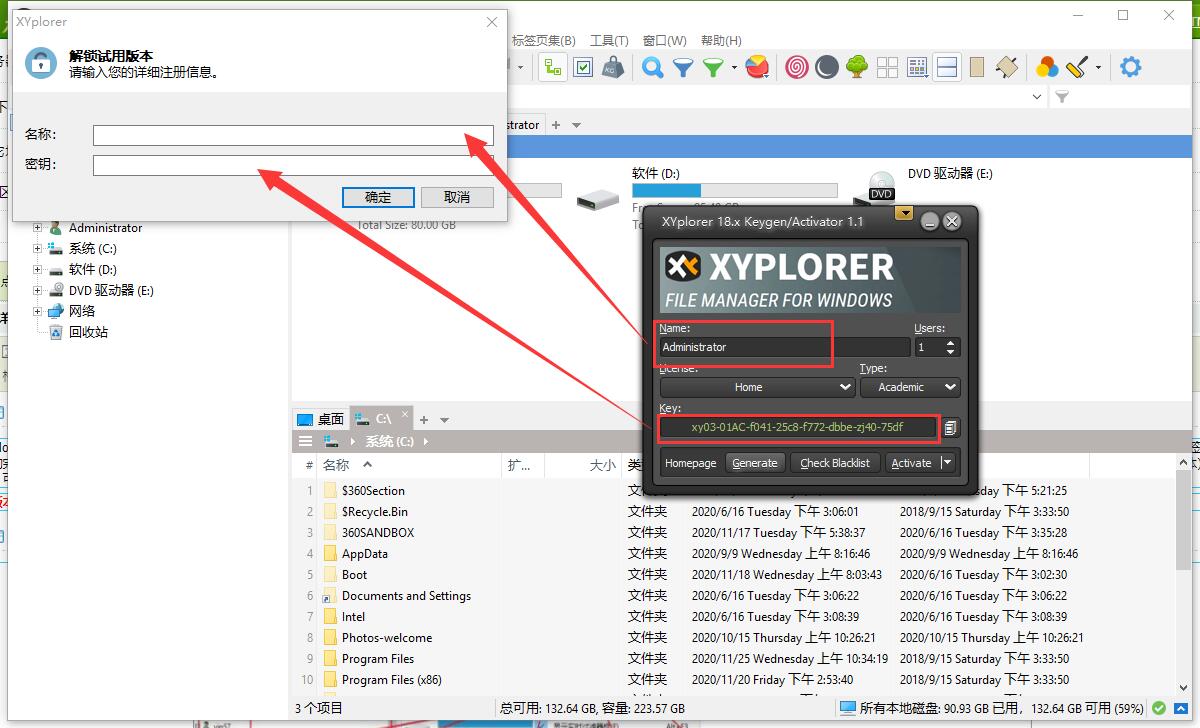Screen dimensions: 1200x728
Task: Click the blue funnel filter icon
Action: (x=683, y=67)
